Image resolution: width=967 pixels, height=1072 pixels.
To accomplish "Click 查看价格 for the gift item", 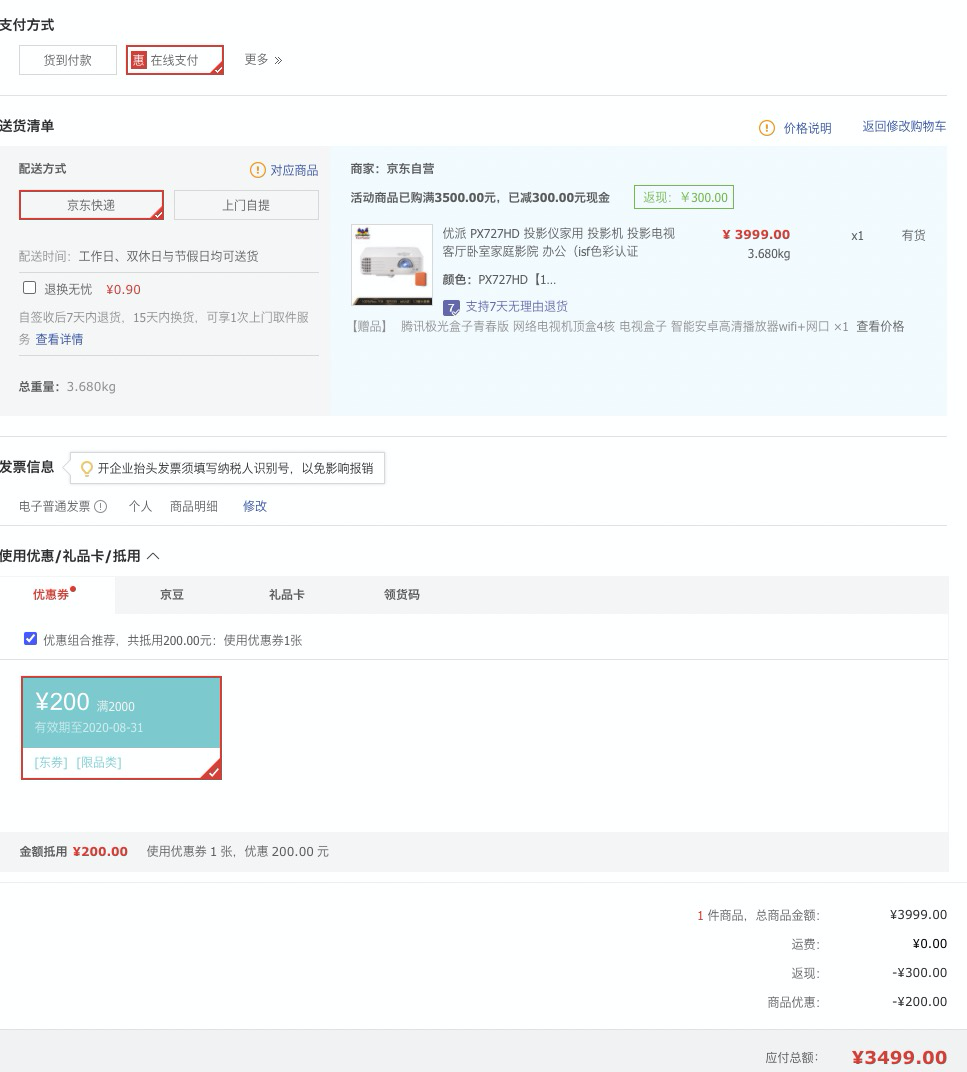I will (880, 326).
